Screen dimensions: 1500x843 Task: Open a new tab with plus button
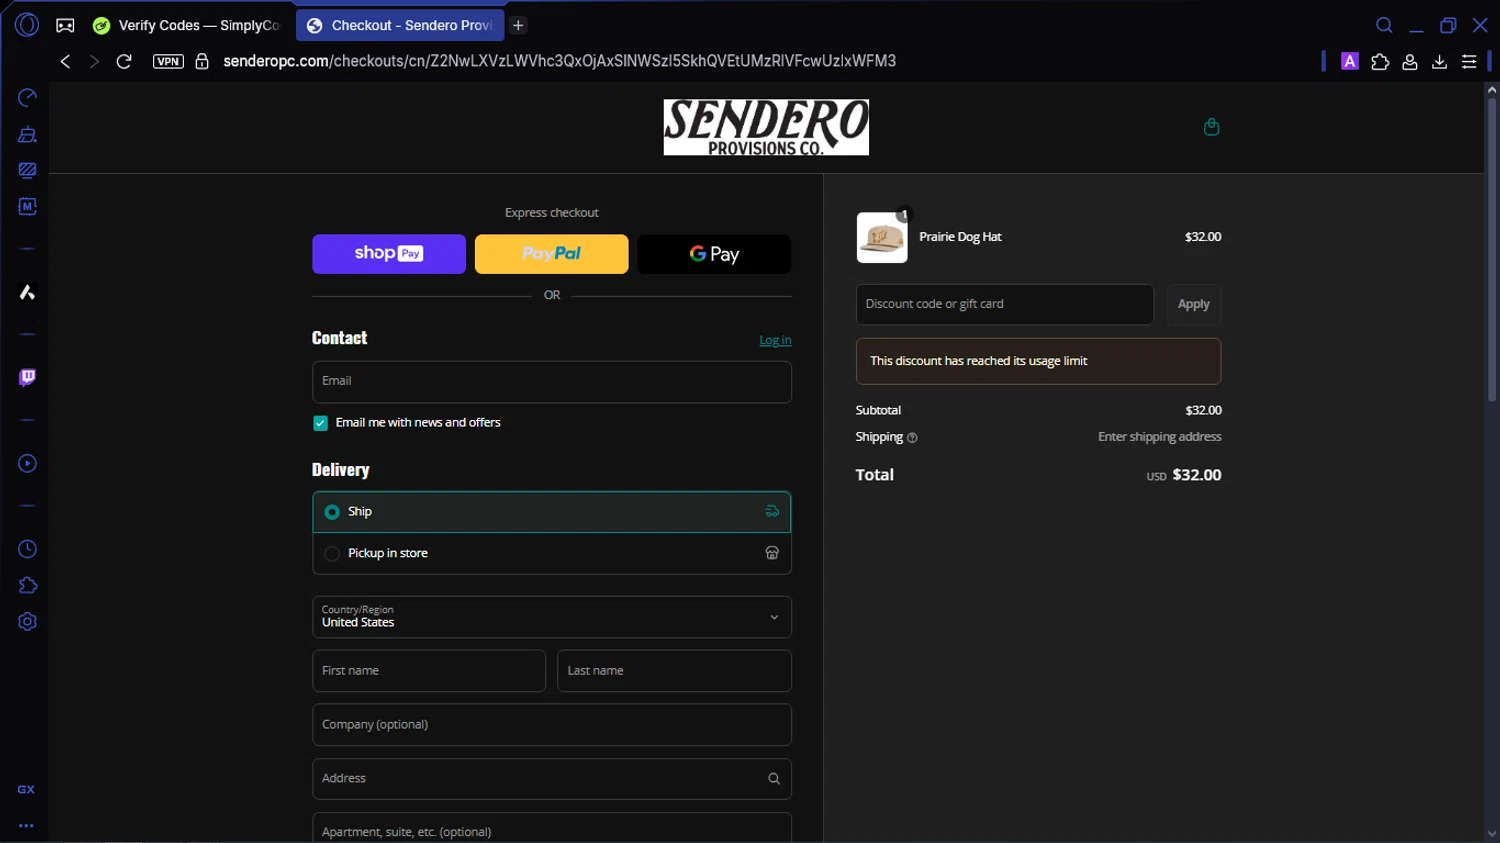(x=518, y=25)
